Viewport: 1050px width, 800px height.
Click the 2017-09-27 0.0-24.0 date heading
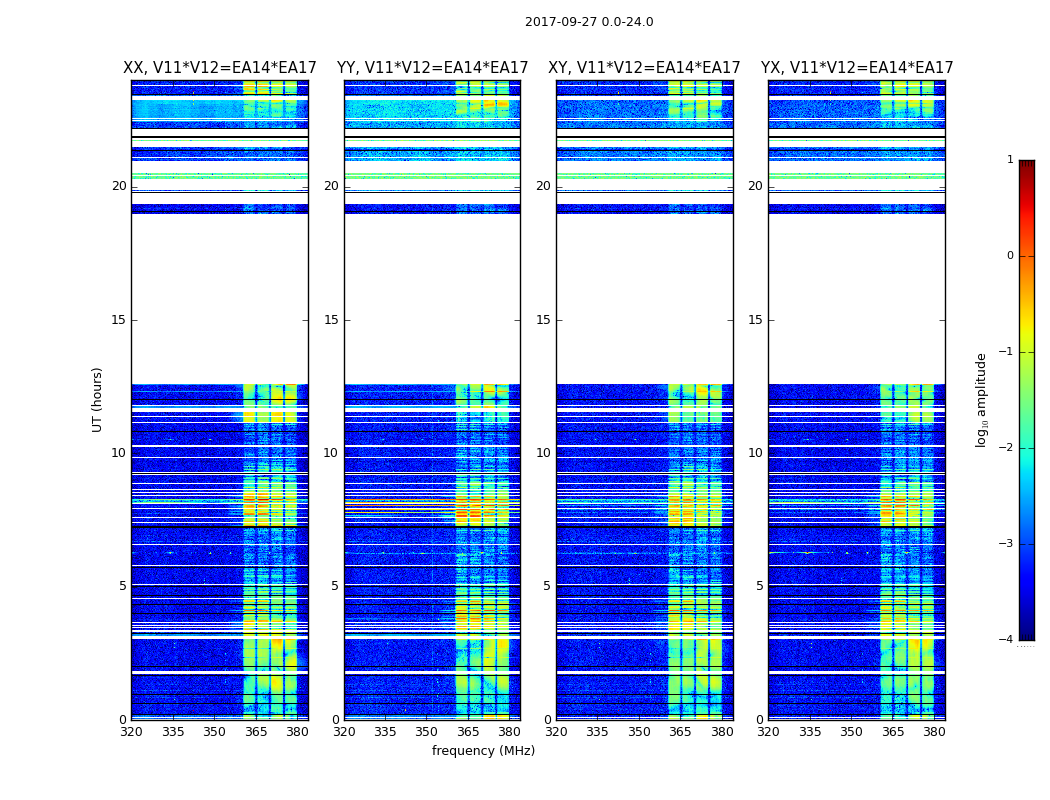coord(589,22)
